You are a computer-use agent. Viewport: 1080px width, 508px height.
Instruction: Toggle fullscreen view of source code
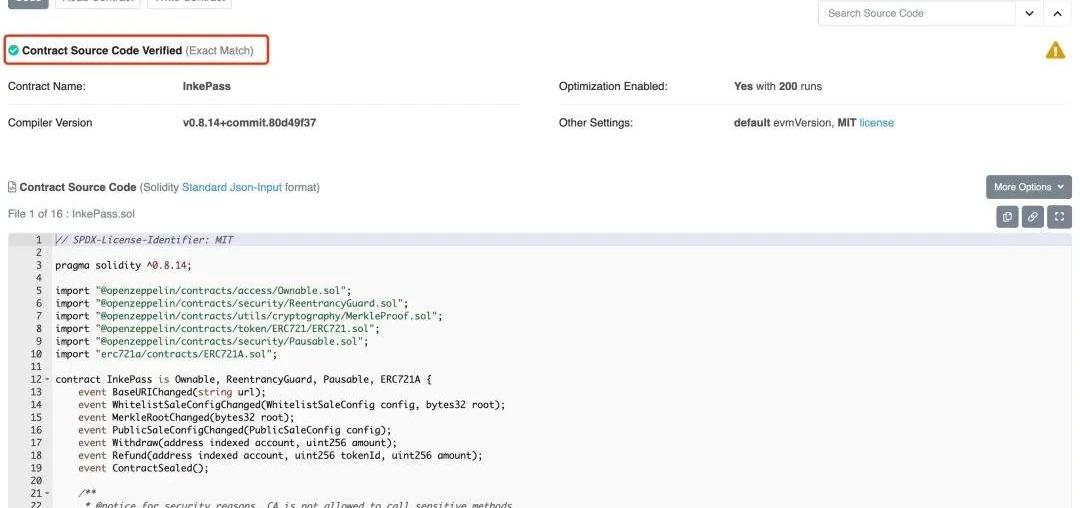point(1060,216)
